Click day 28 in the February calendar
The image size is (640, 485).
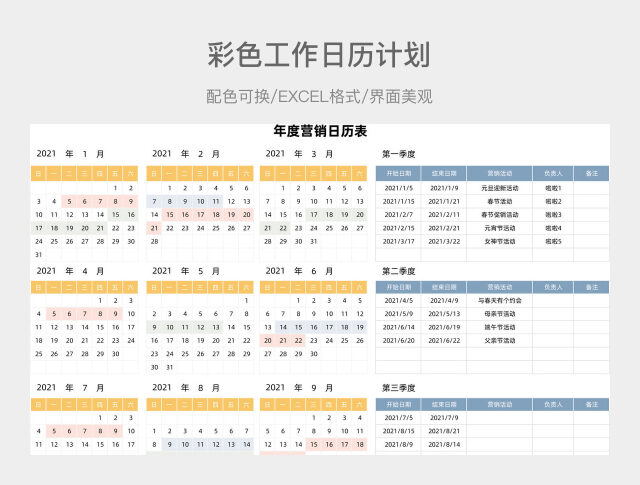pos(154,241)
